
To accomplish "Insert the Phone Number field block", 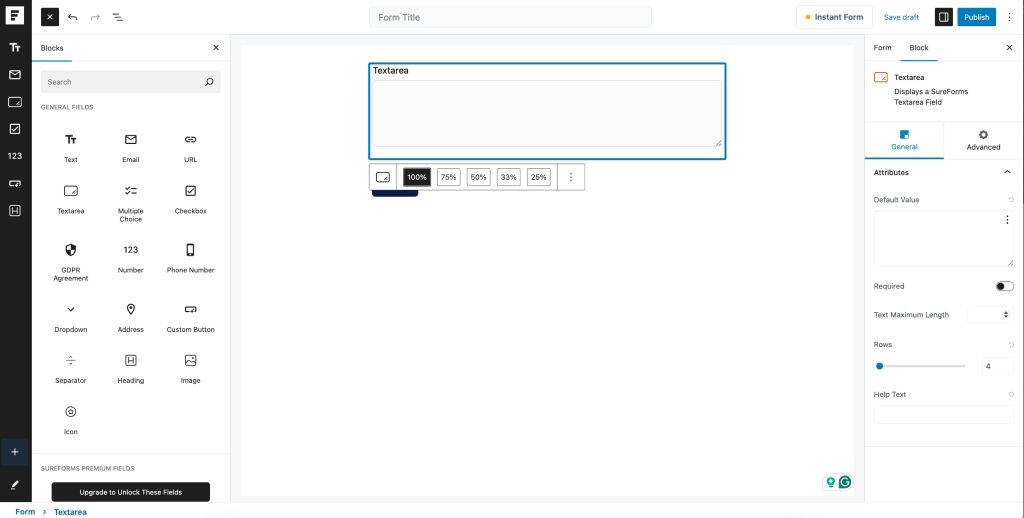I will [190, 256].
